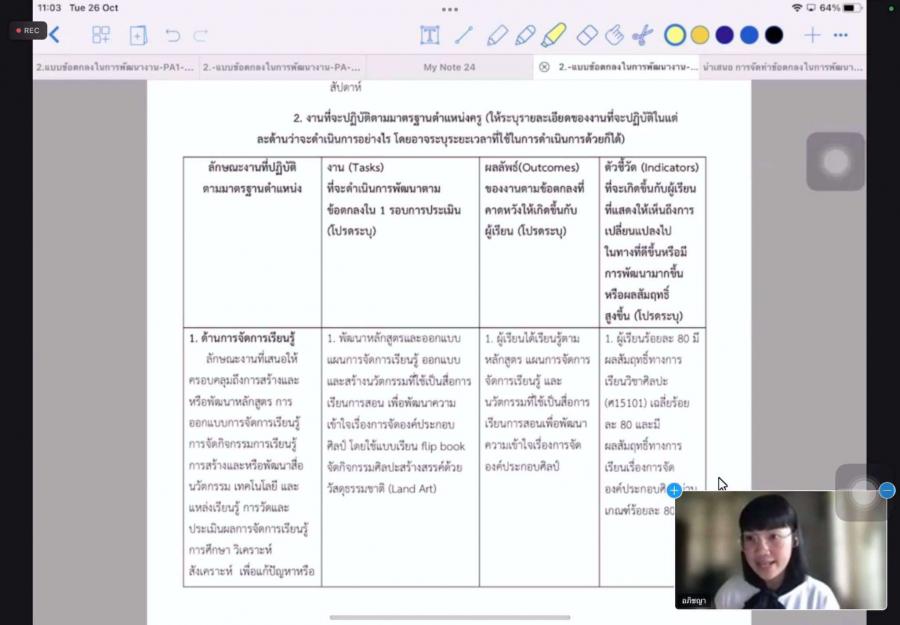Image resolution: width=900 pixels, height=625 pixels.
Task: Select the dark navy color swatch
Action: point(724,35)
